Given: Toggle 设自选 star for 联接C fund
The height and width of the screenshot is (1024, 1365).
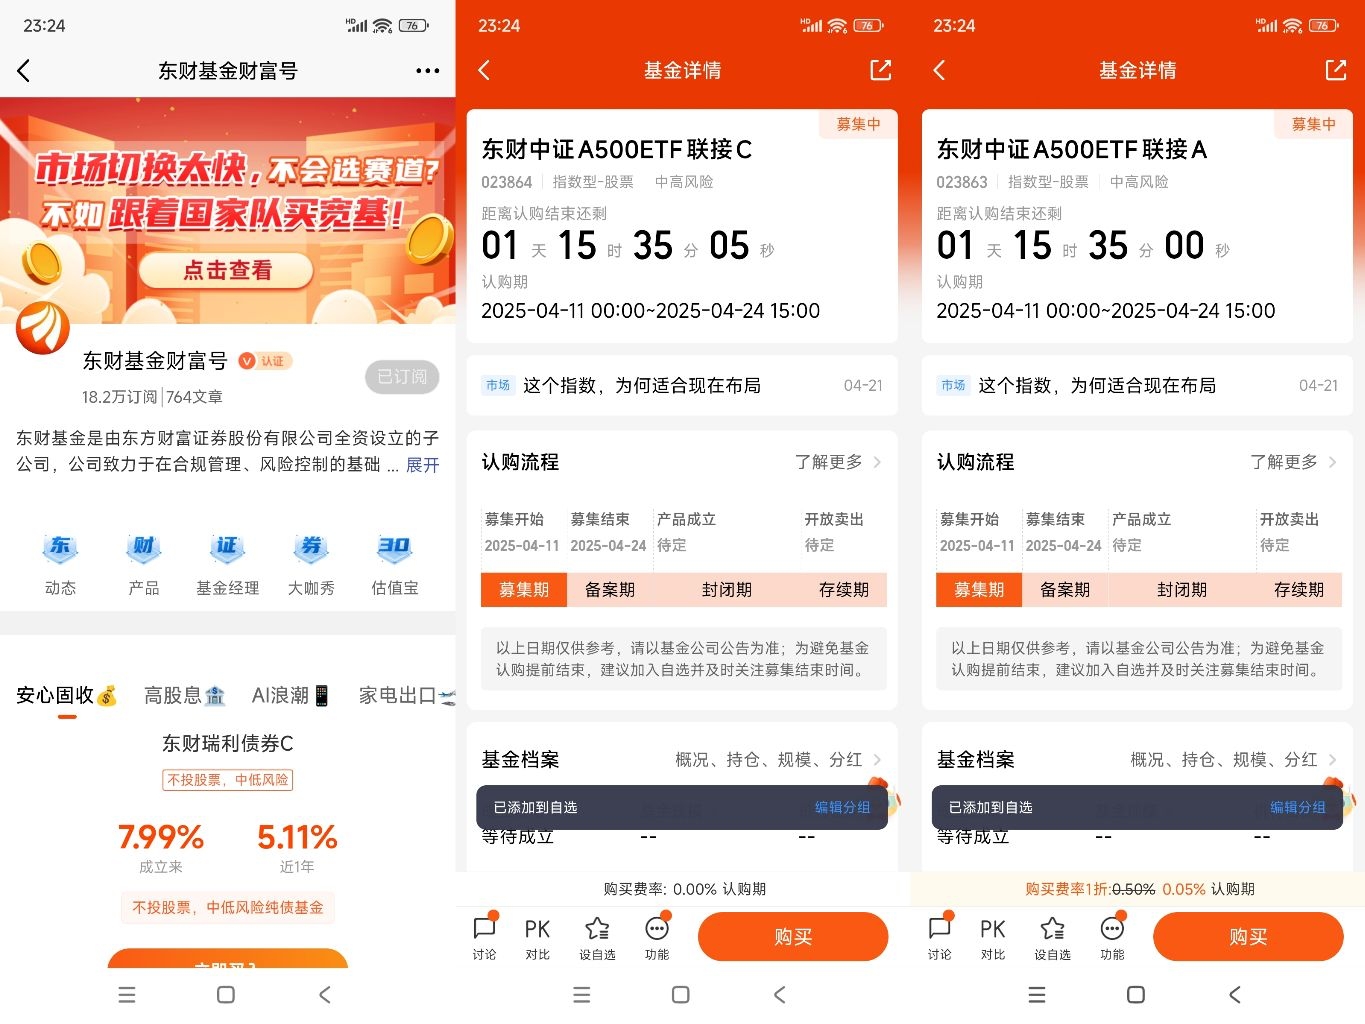Looking at the screenshot, I should (x=597, y=938).
